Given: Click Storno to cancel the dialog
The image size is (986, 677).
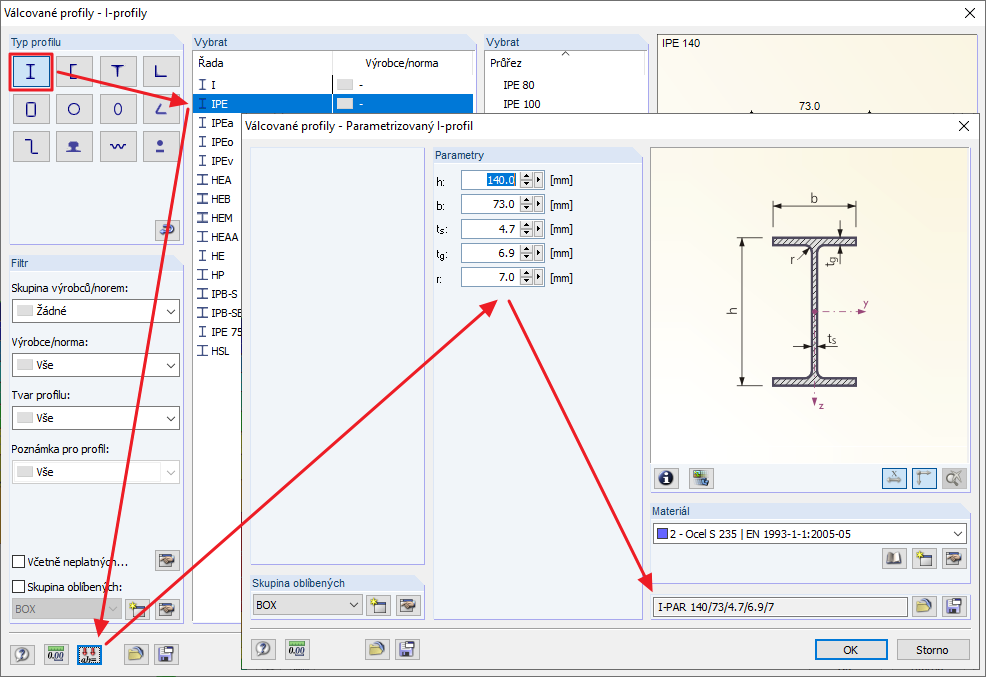Looking at the screenshot, I should coord(932,650).
